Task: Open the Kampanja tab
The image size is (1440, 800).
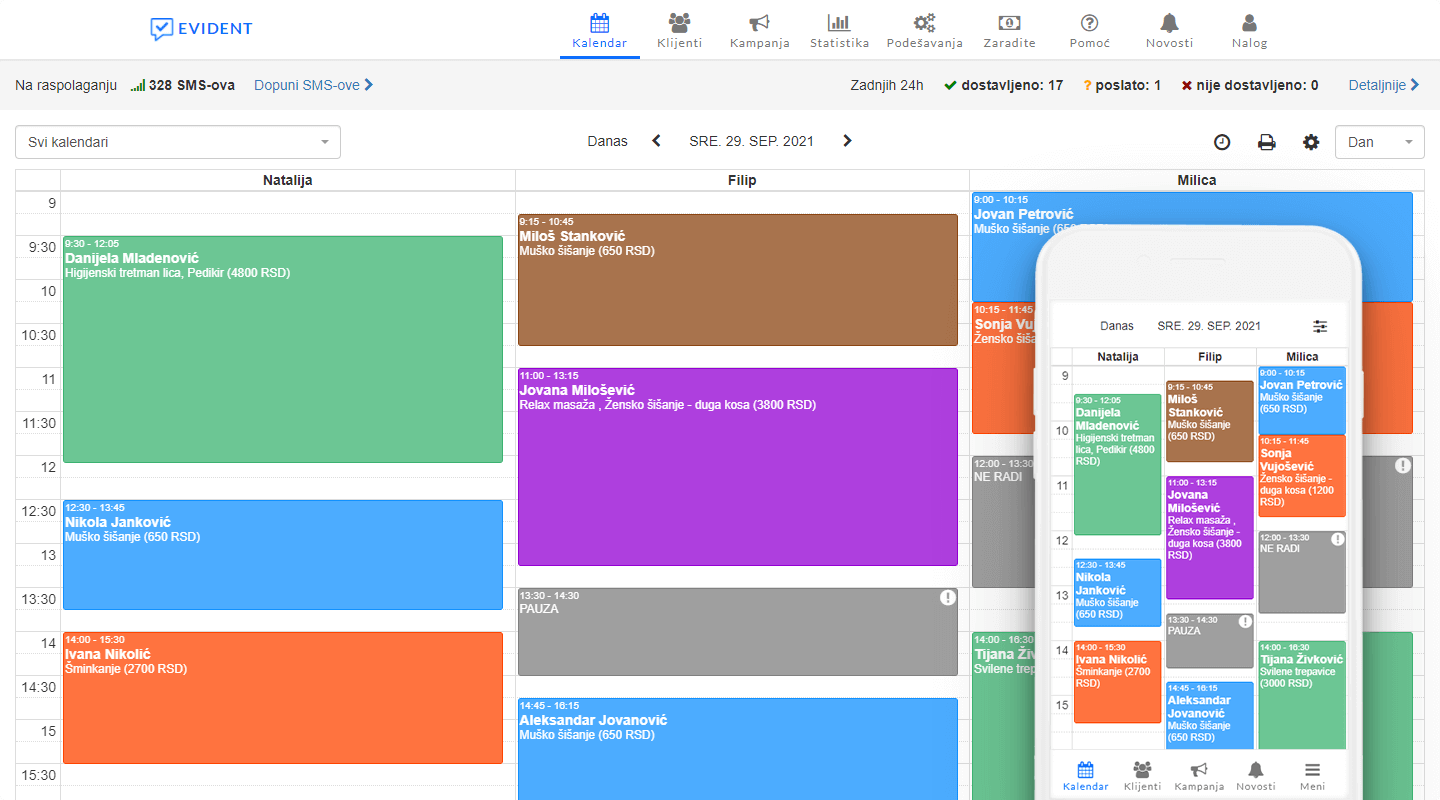Action: click(759, 30)
